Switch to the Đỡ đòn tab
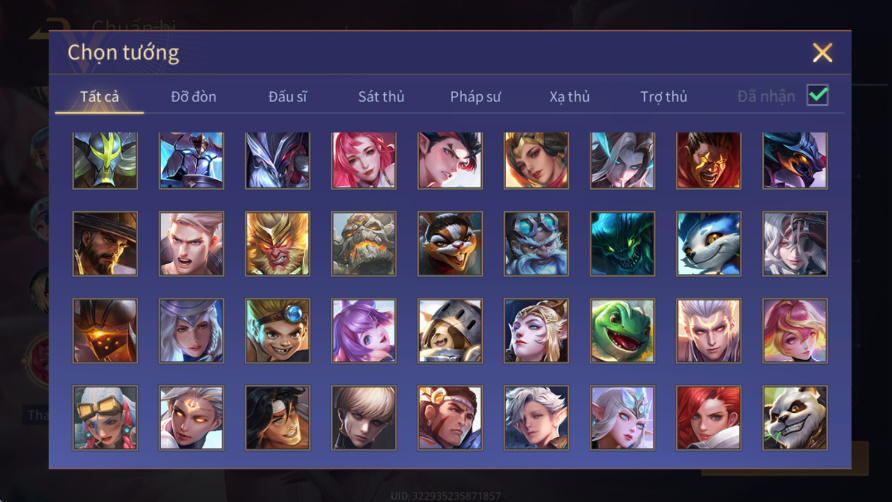This screenshot has height=502, width=892. tap(193, 96)
